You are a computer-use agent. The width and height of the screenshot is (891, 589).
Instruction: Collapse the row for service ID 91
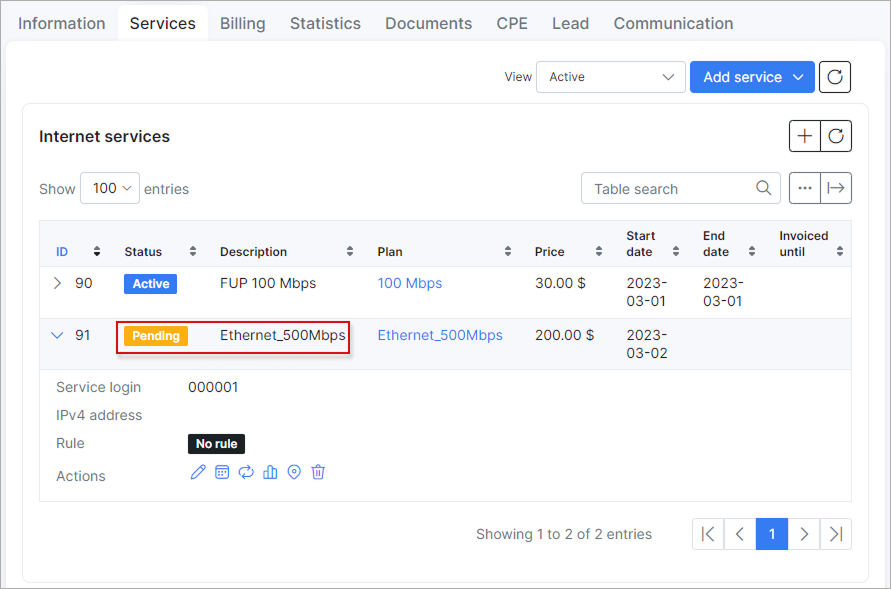click(57, 336)
